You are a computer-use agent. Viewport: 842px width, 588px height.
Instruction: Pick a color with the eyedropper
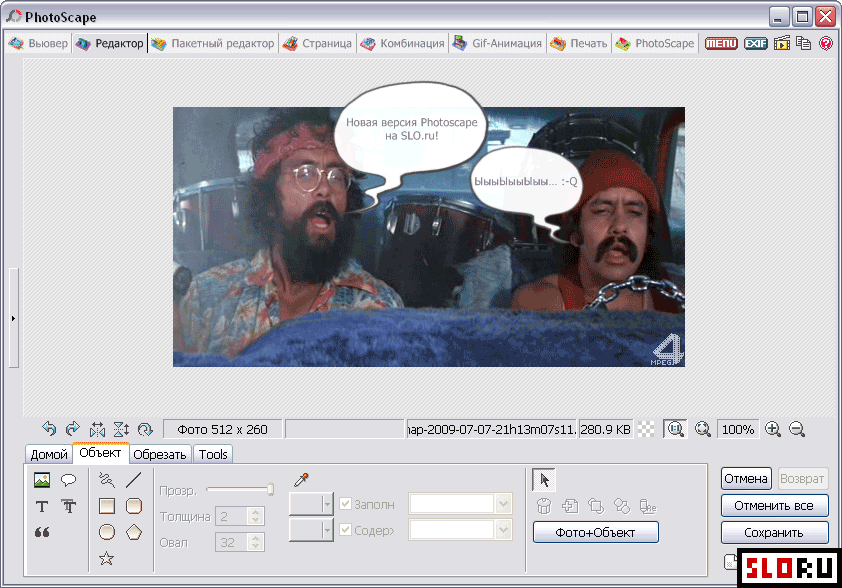301,480
